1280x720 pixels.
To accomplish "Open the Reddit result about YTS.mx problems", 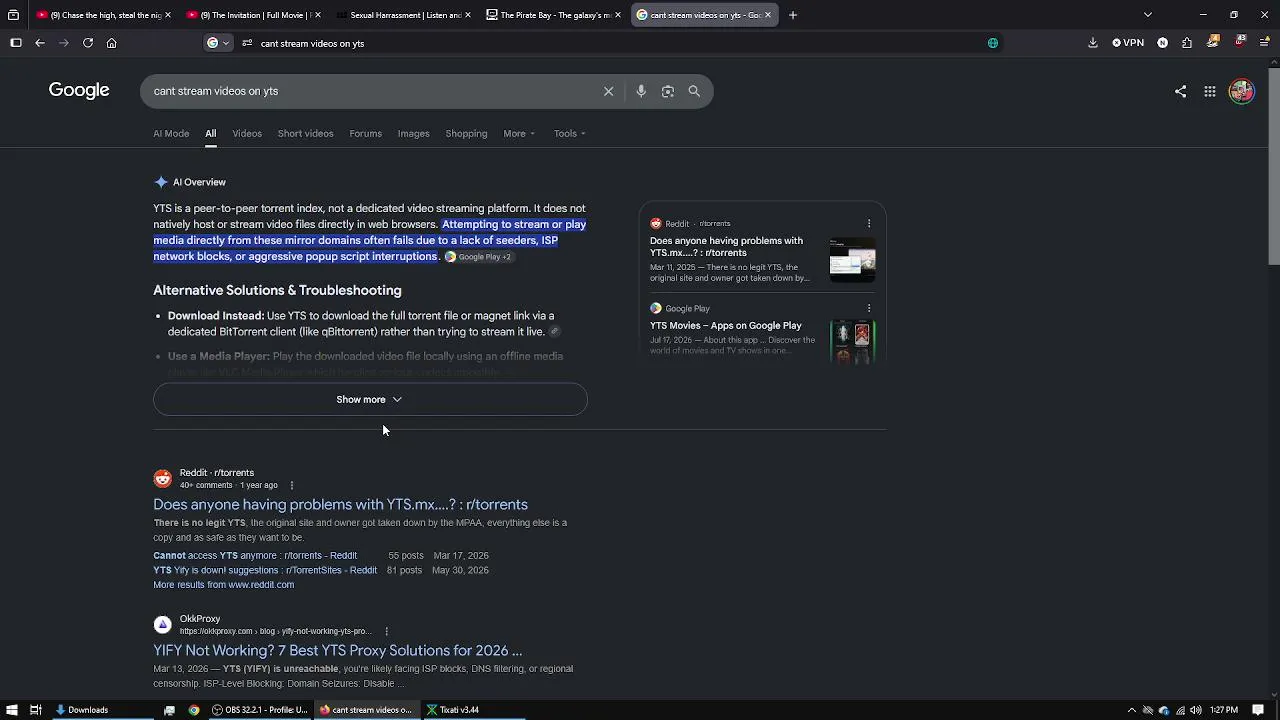I will [x=340, y=505].
